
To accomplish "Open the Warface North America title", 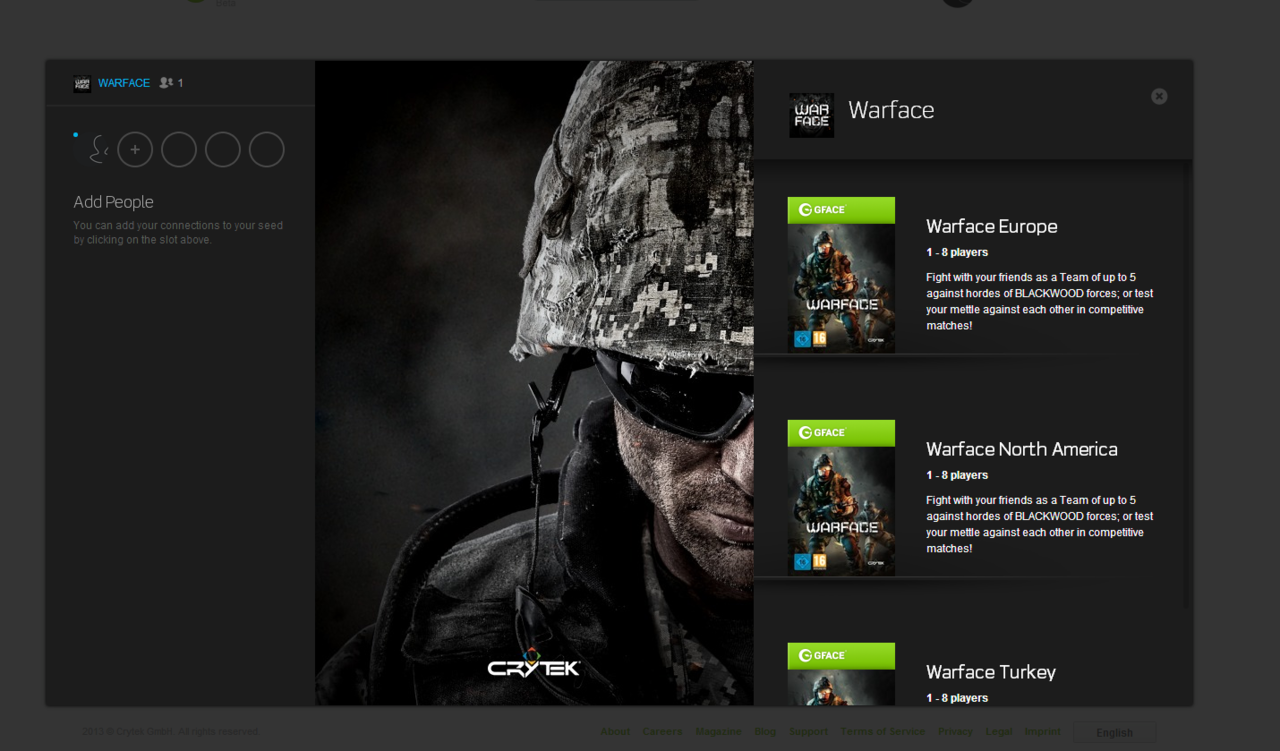I will pyautogui.click(x=1022, y=449).
